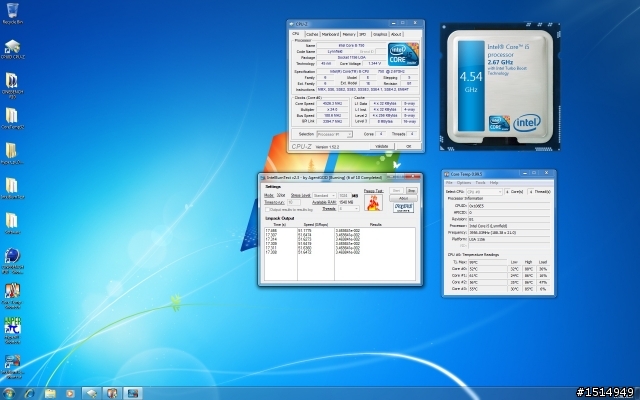This screenshot has width=640, height=400.
Task: Launch the CPUID CPU-Z desktop shortcut
Action: pos(12,49)
